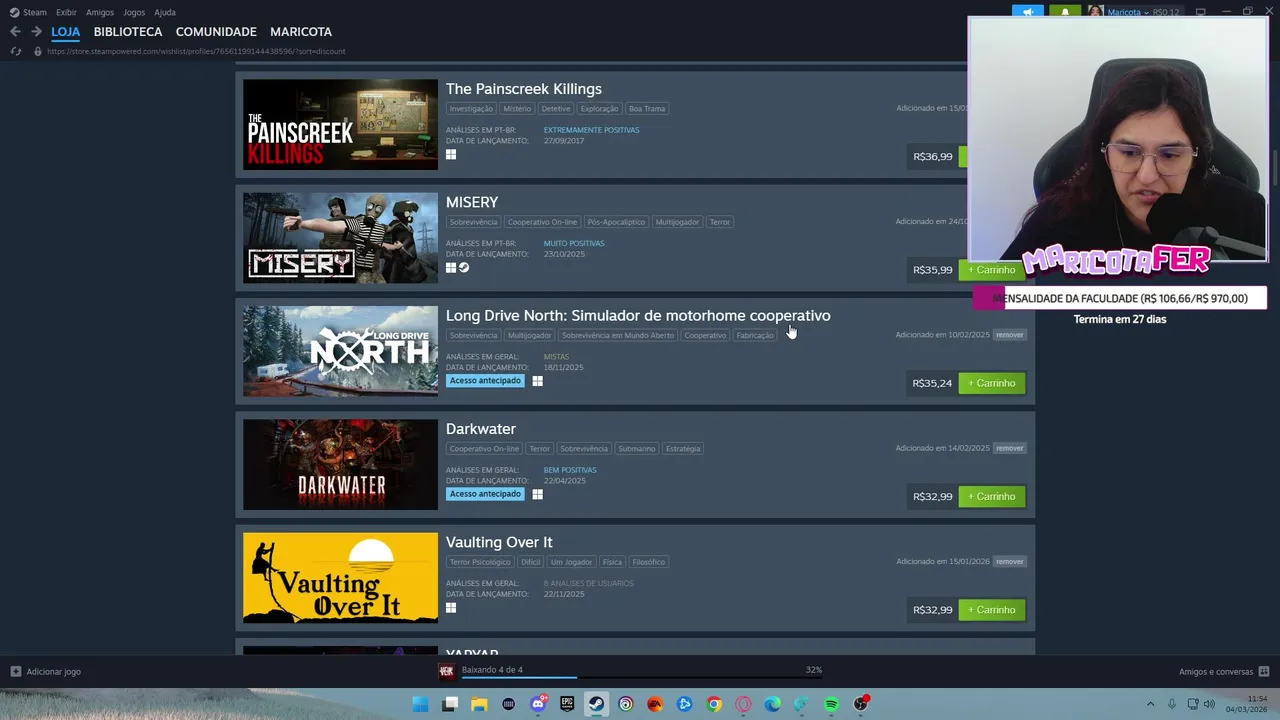Open the Exibir menu
Image resolution: width=1280 pixels, height=720 pixels.
tap(66, 12)
